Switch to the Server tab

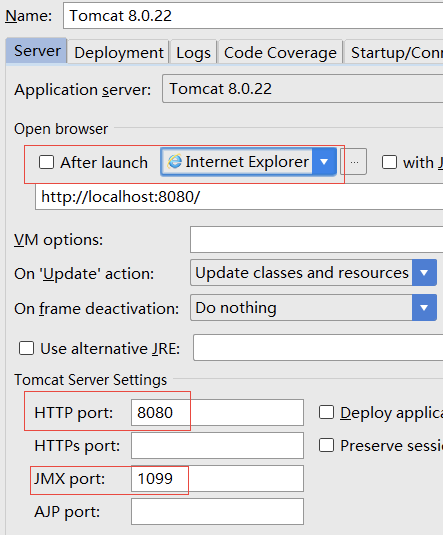(37, 51)
